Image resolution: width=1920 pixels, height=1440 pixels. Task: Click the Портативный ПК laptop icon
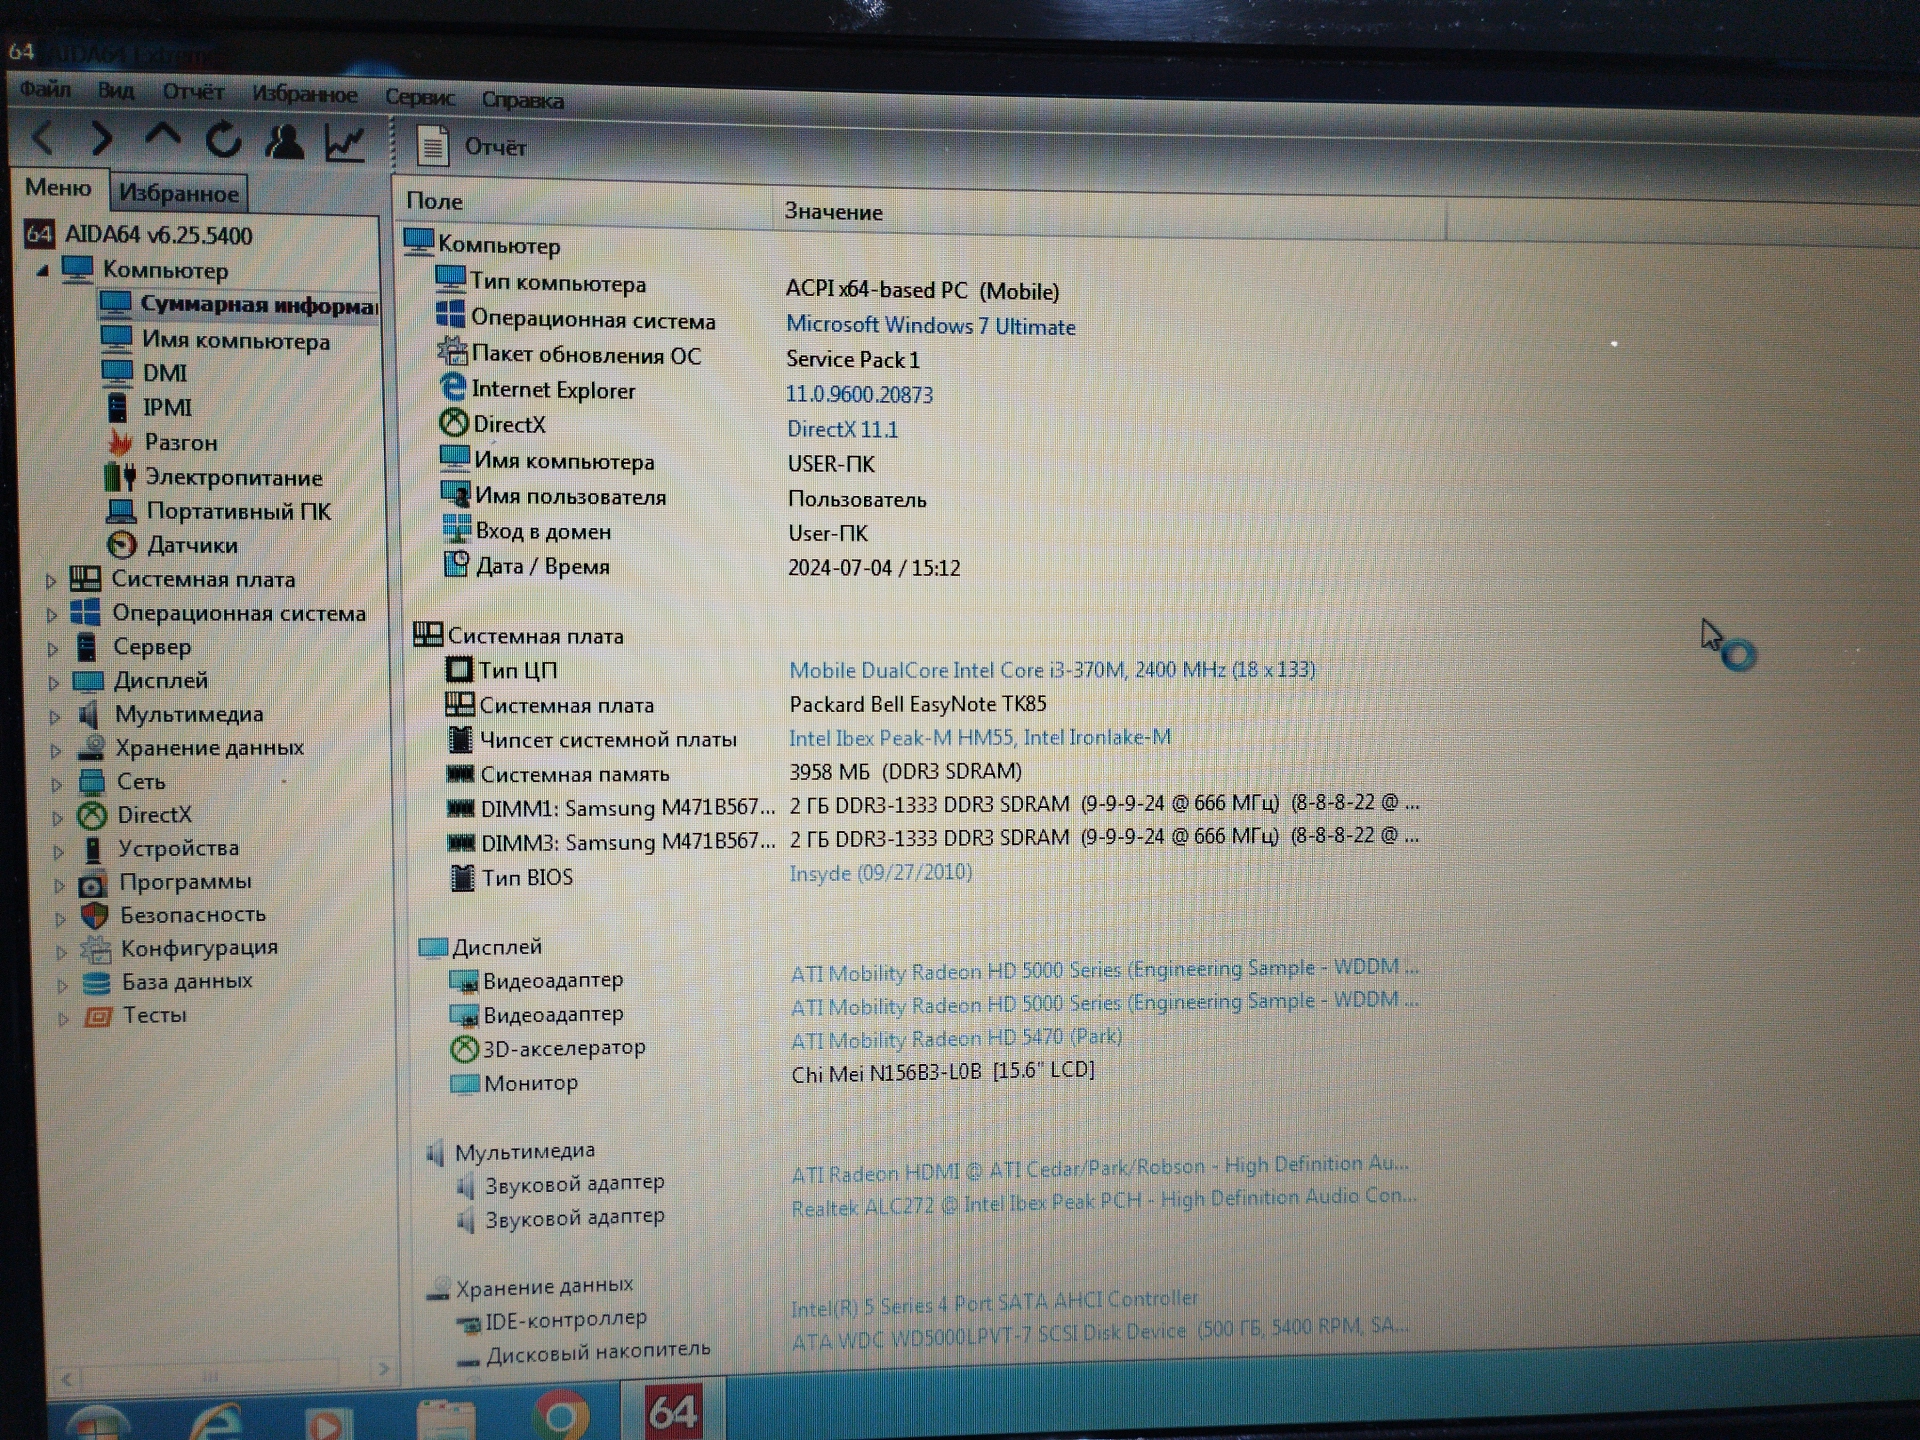(121, 511)
